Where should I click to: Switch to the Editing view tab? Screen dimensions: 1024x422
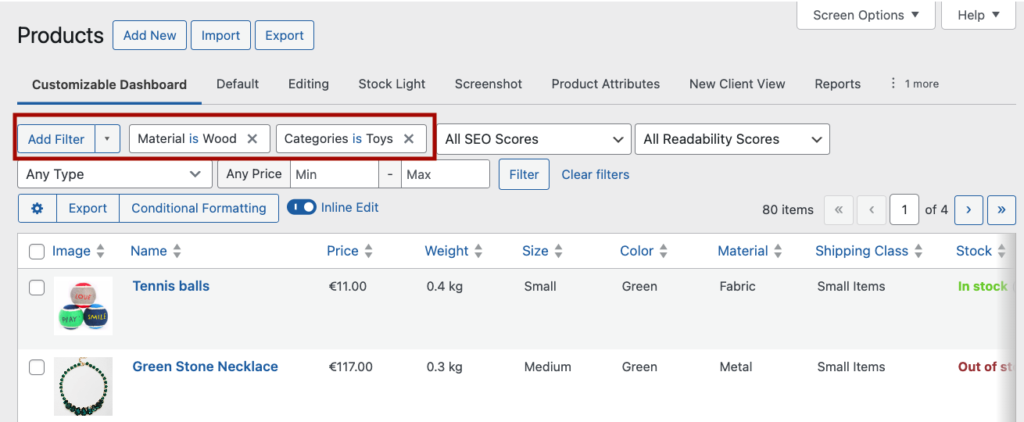(308, 84)
